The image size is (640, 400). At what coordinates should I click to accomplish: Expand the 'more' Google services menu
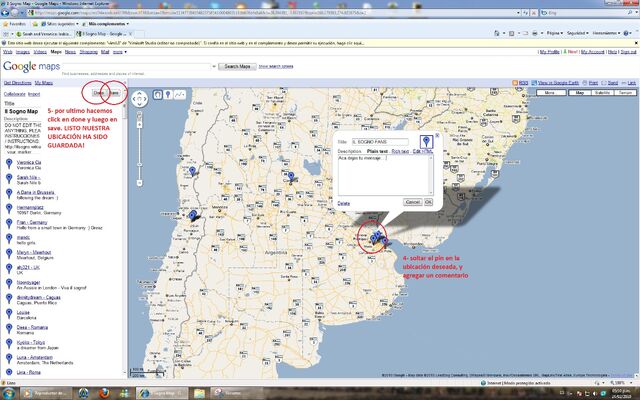120,52
